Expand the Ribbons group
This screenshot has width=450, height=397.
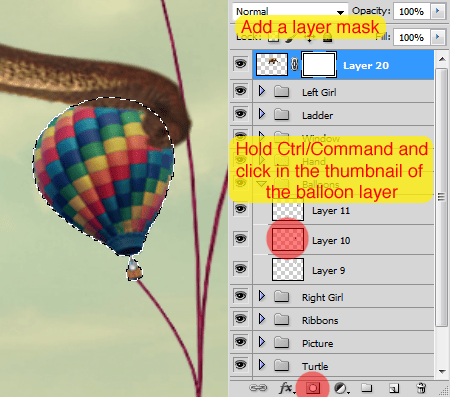(x=262, y=319)
